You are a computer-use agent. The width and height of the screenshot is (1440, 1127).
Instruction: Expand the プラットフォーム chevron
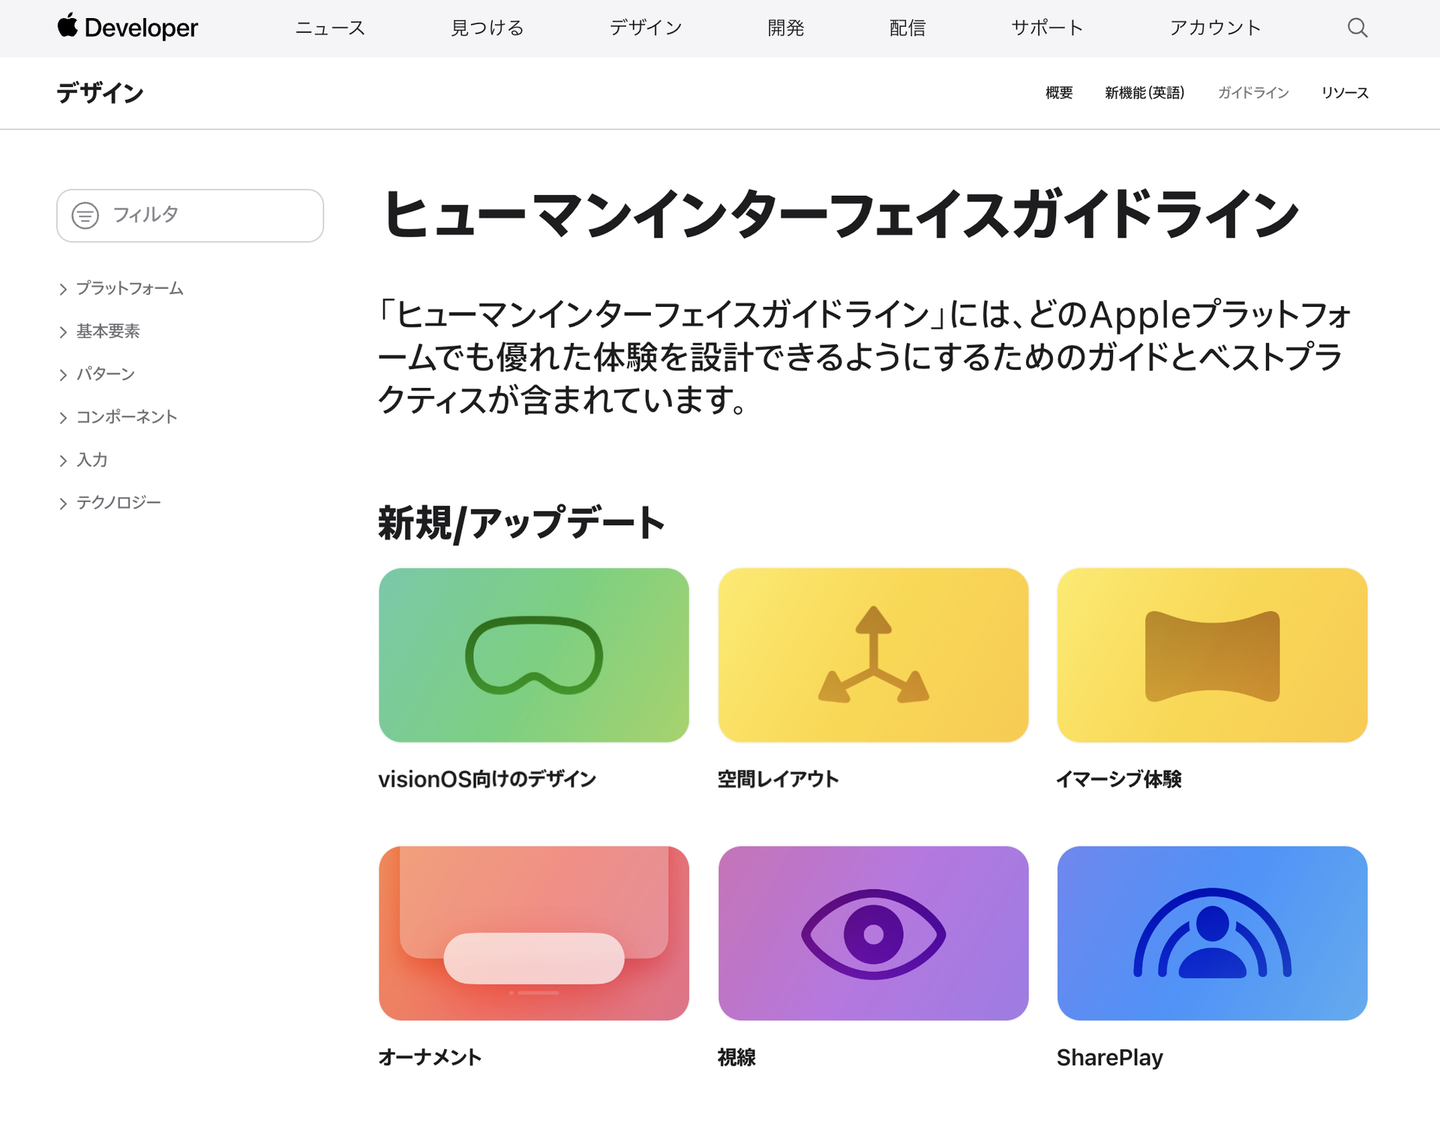tap(63, 289)
